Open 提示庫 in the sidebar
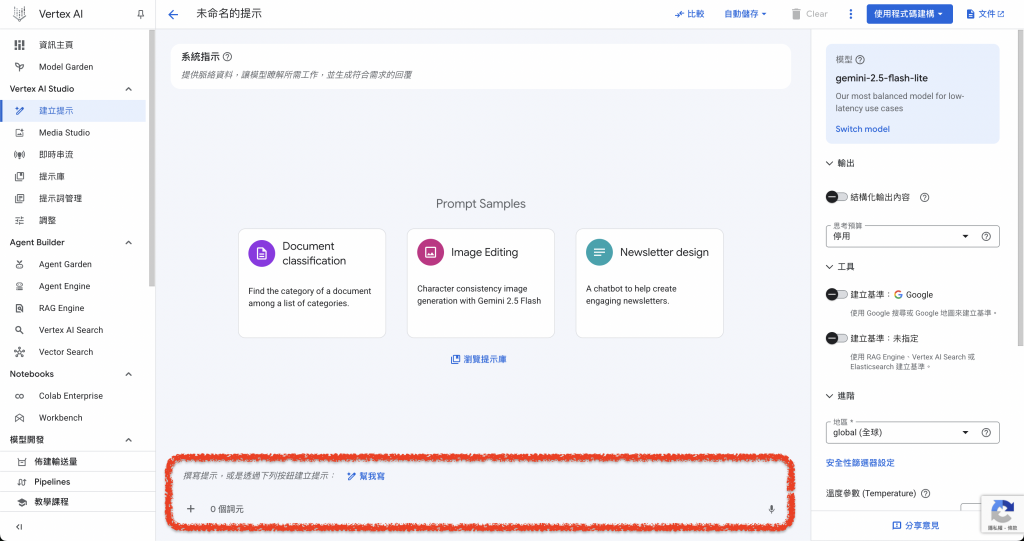This screenshot has height=541, width=1024. [x=74, y=176]
